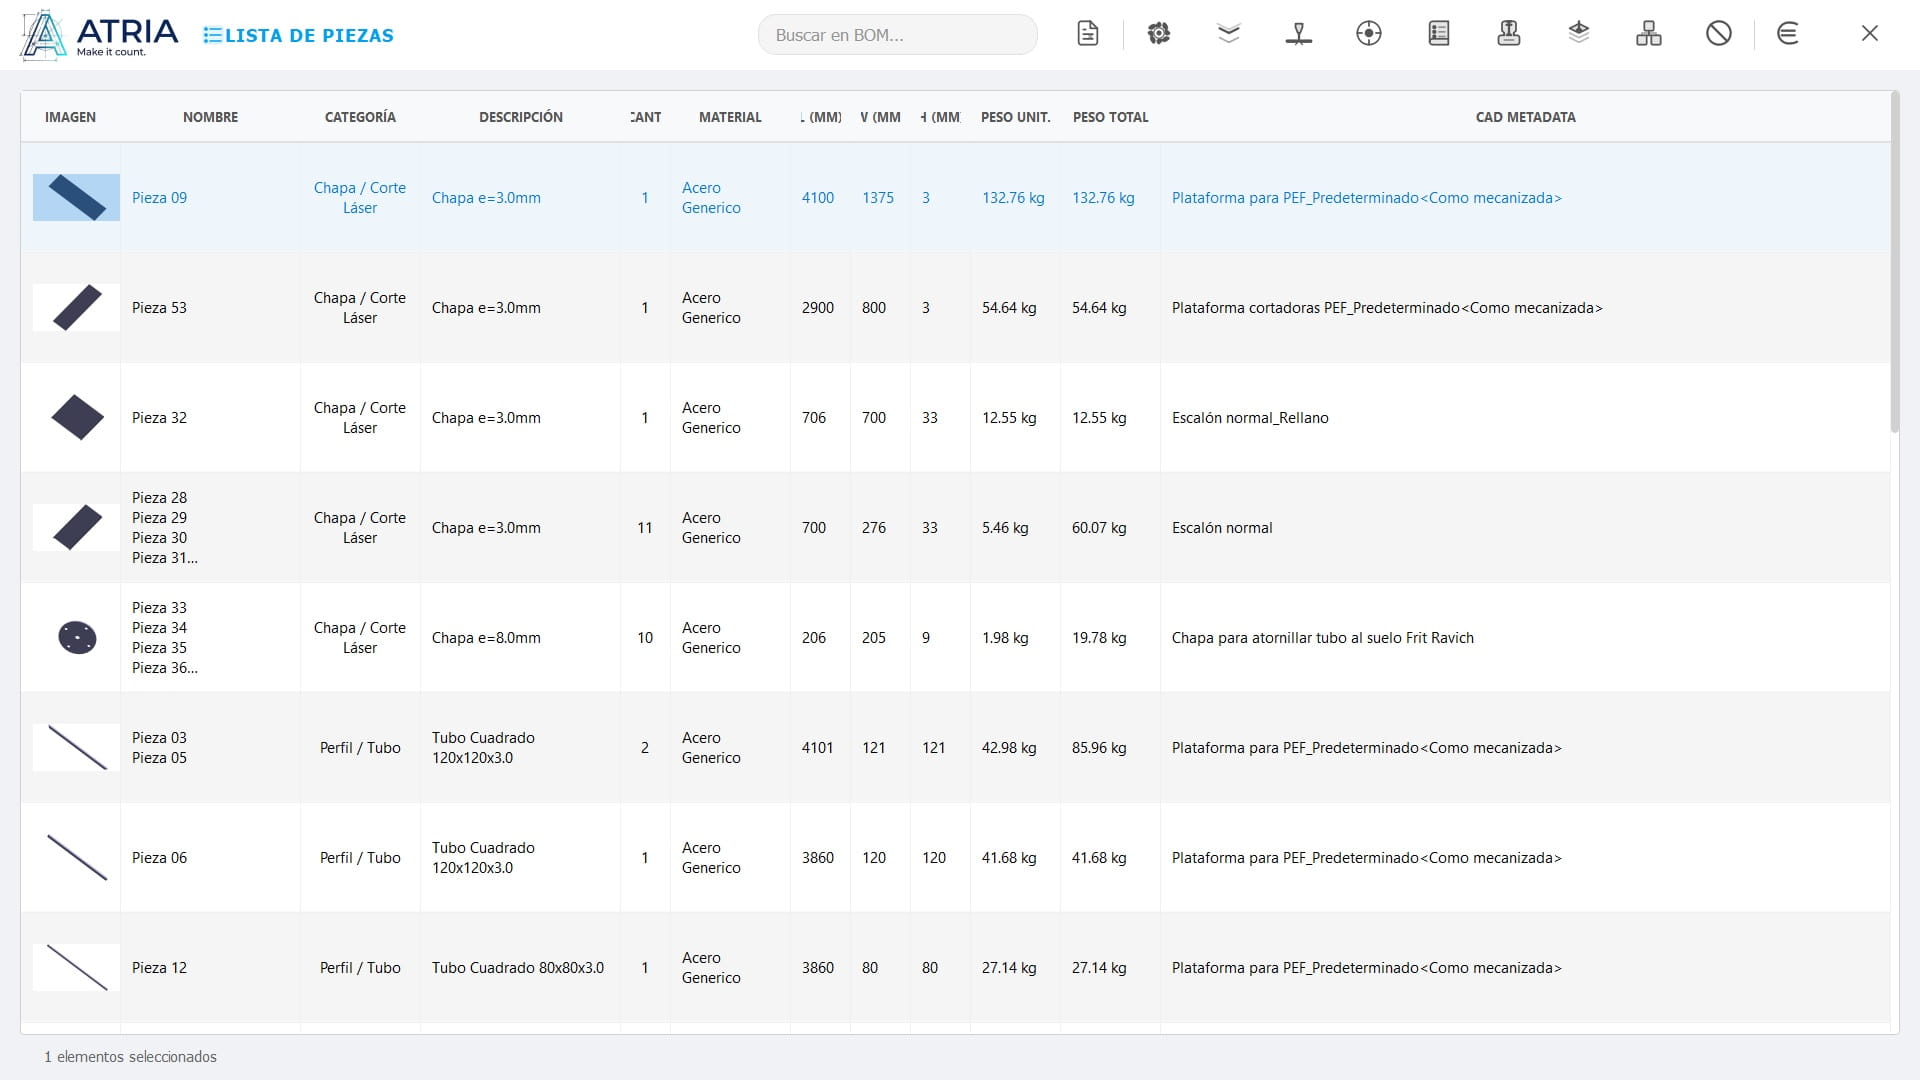Open the saw blade cutting icon
This screenshot has width=1920, height=1080.
(x=1159, y=34)
